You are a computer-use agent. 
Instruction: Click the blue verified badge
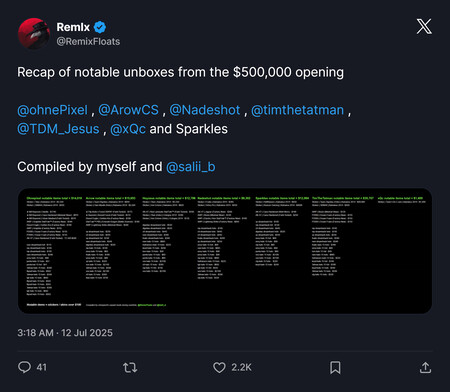tap(100, 27)
